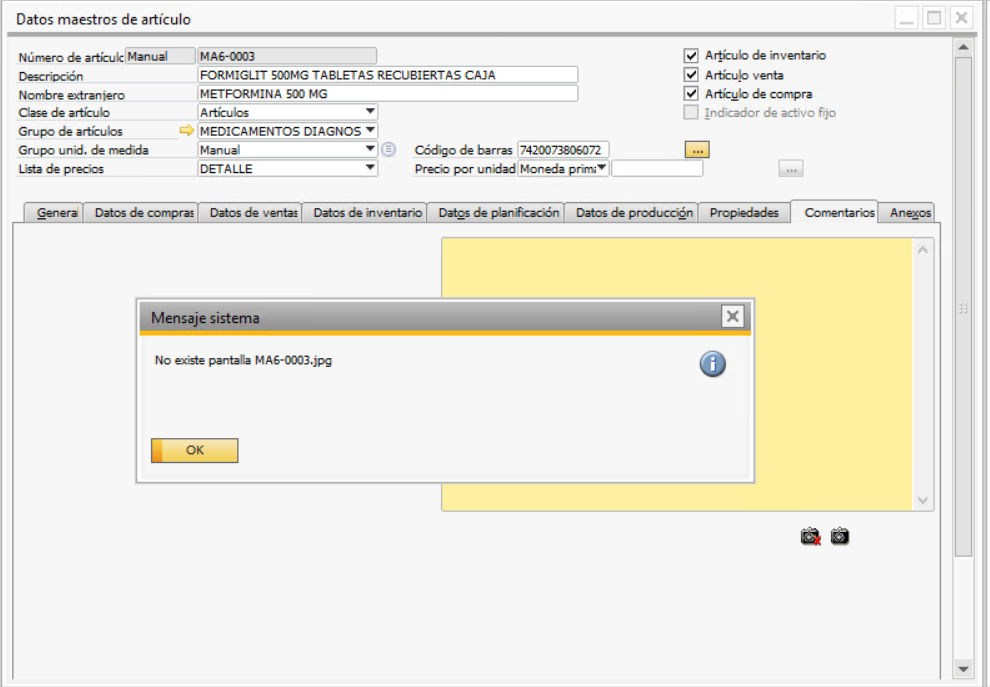Click the gray ellipsis button beside unit price
The height and width of the screenshot is (687, 990).
tap(790, 169)
